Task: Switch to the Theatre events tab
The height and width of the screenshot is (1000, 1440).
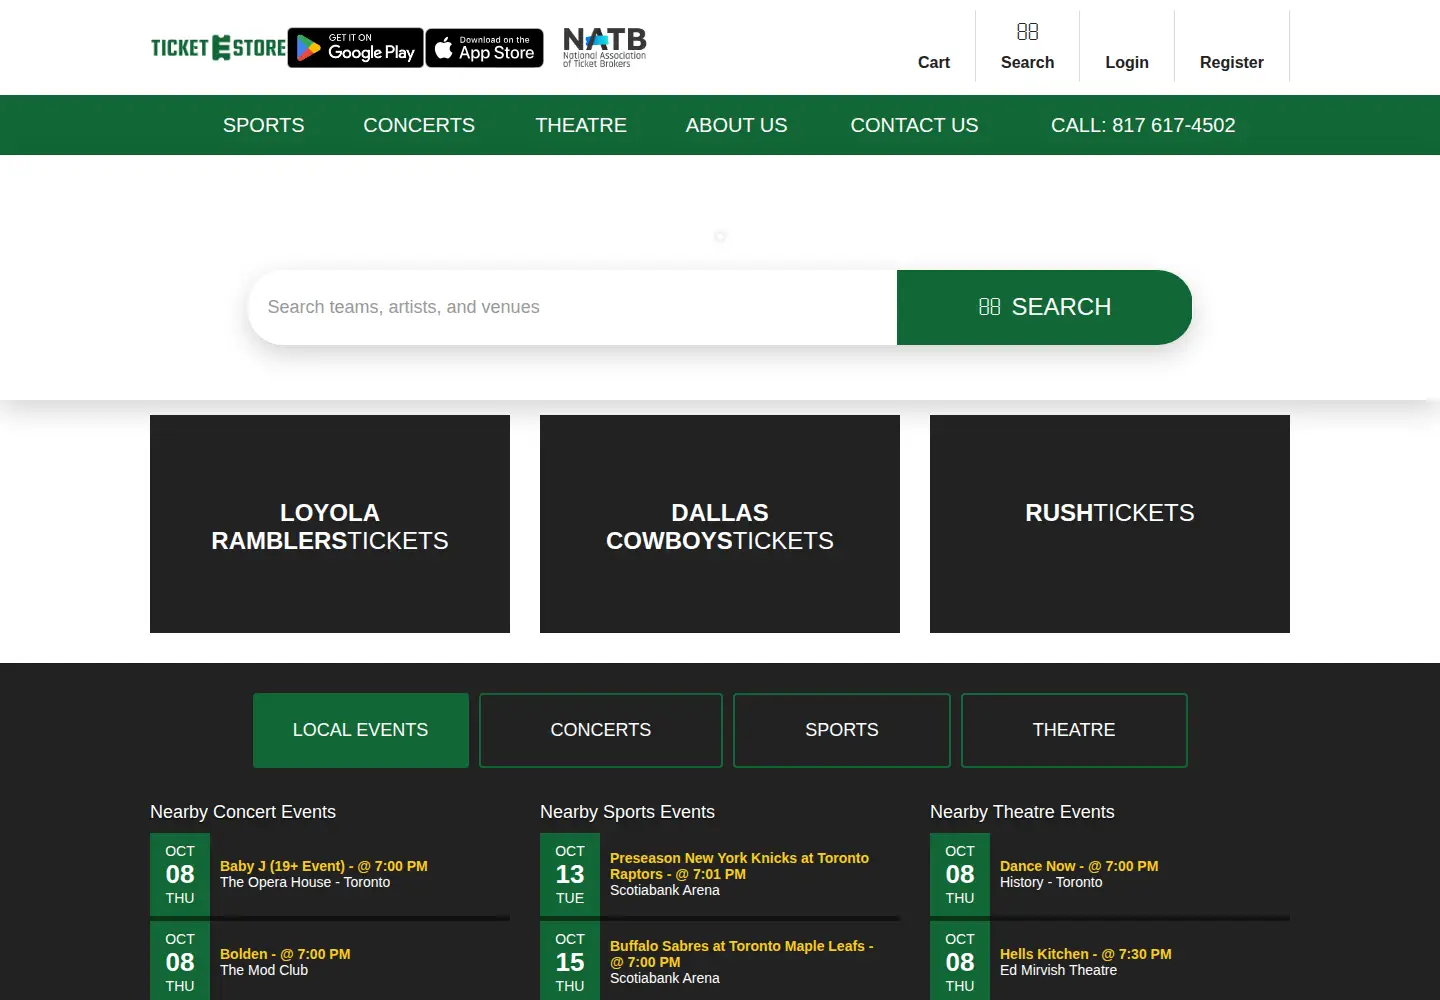Action: 1074,730
